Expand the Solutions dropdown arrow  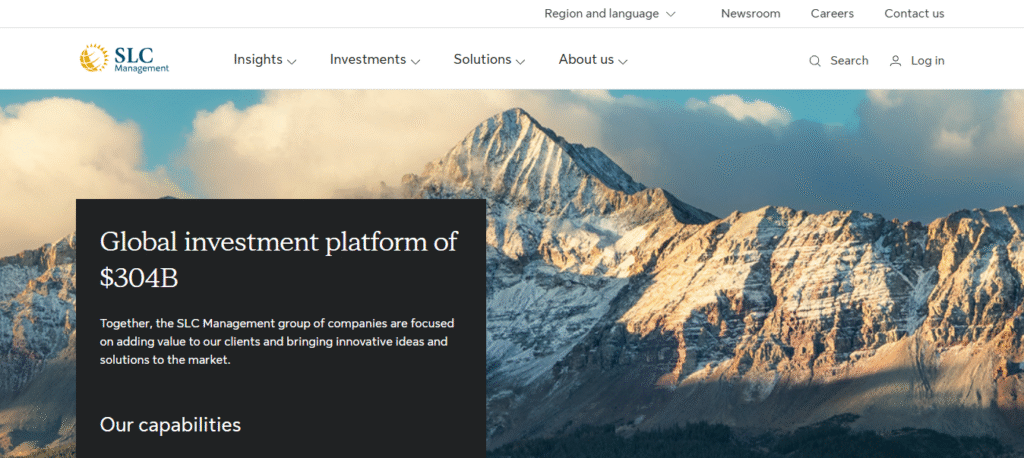[x=520, y=61]
